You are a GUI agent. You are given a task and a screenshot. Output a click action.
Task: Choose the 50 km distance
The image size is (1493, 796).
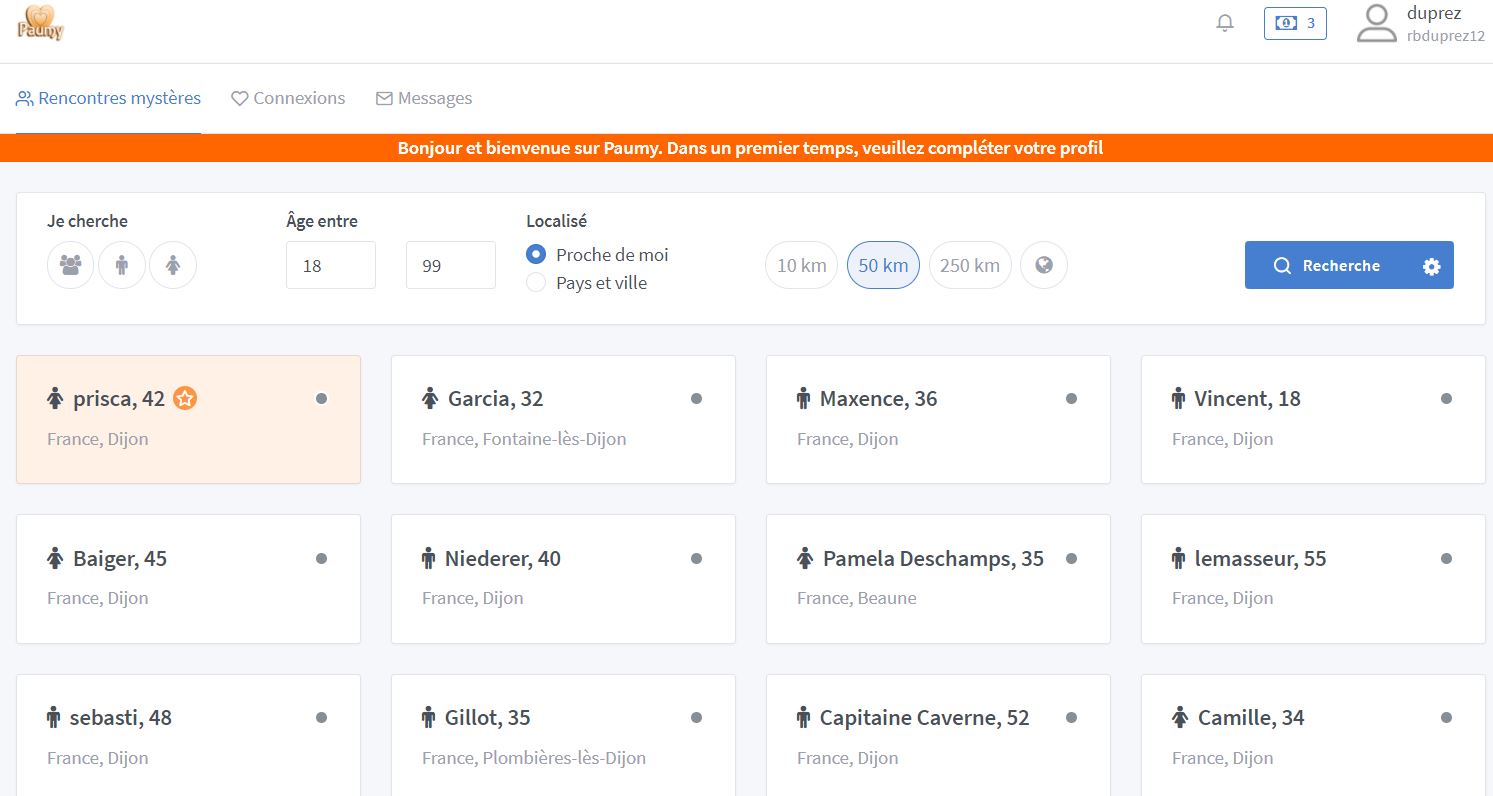(x=883, y=265)
